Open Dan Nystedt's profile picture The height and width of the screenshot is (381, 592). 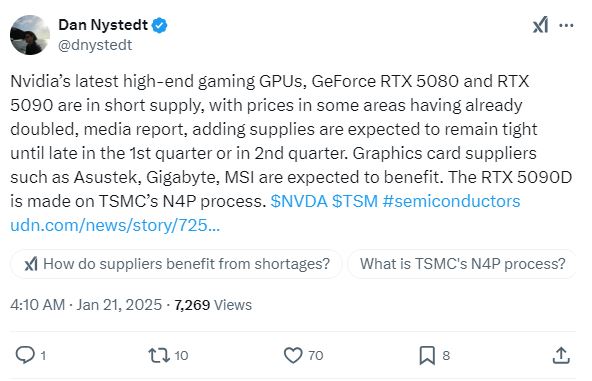tap(30, 35)
